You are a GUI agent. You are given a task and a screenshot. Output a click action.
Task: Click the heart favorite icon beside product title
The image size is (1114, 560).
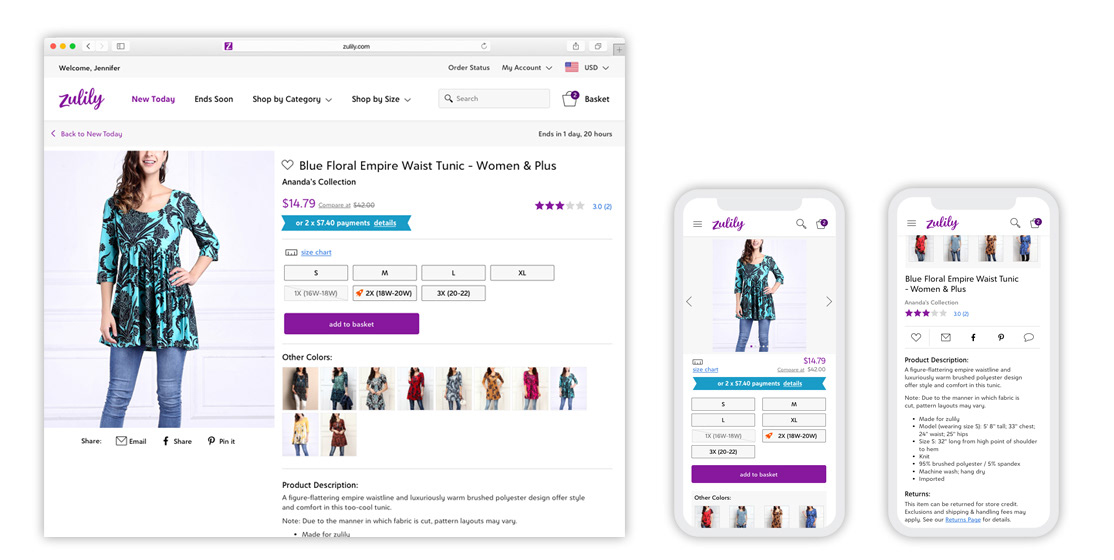[287, 165]
